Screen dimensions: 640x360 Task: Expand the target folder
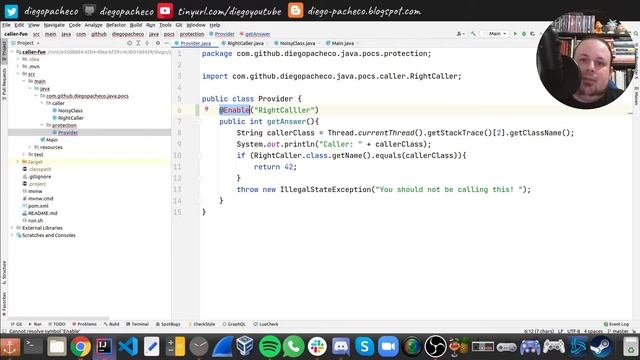[18, 162]
